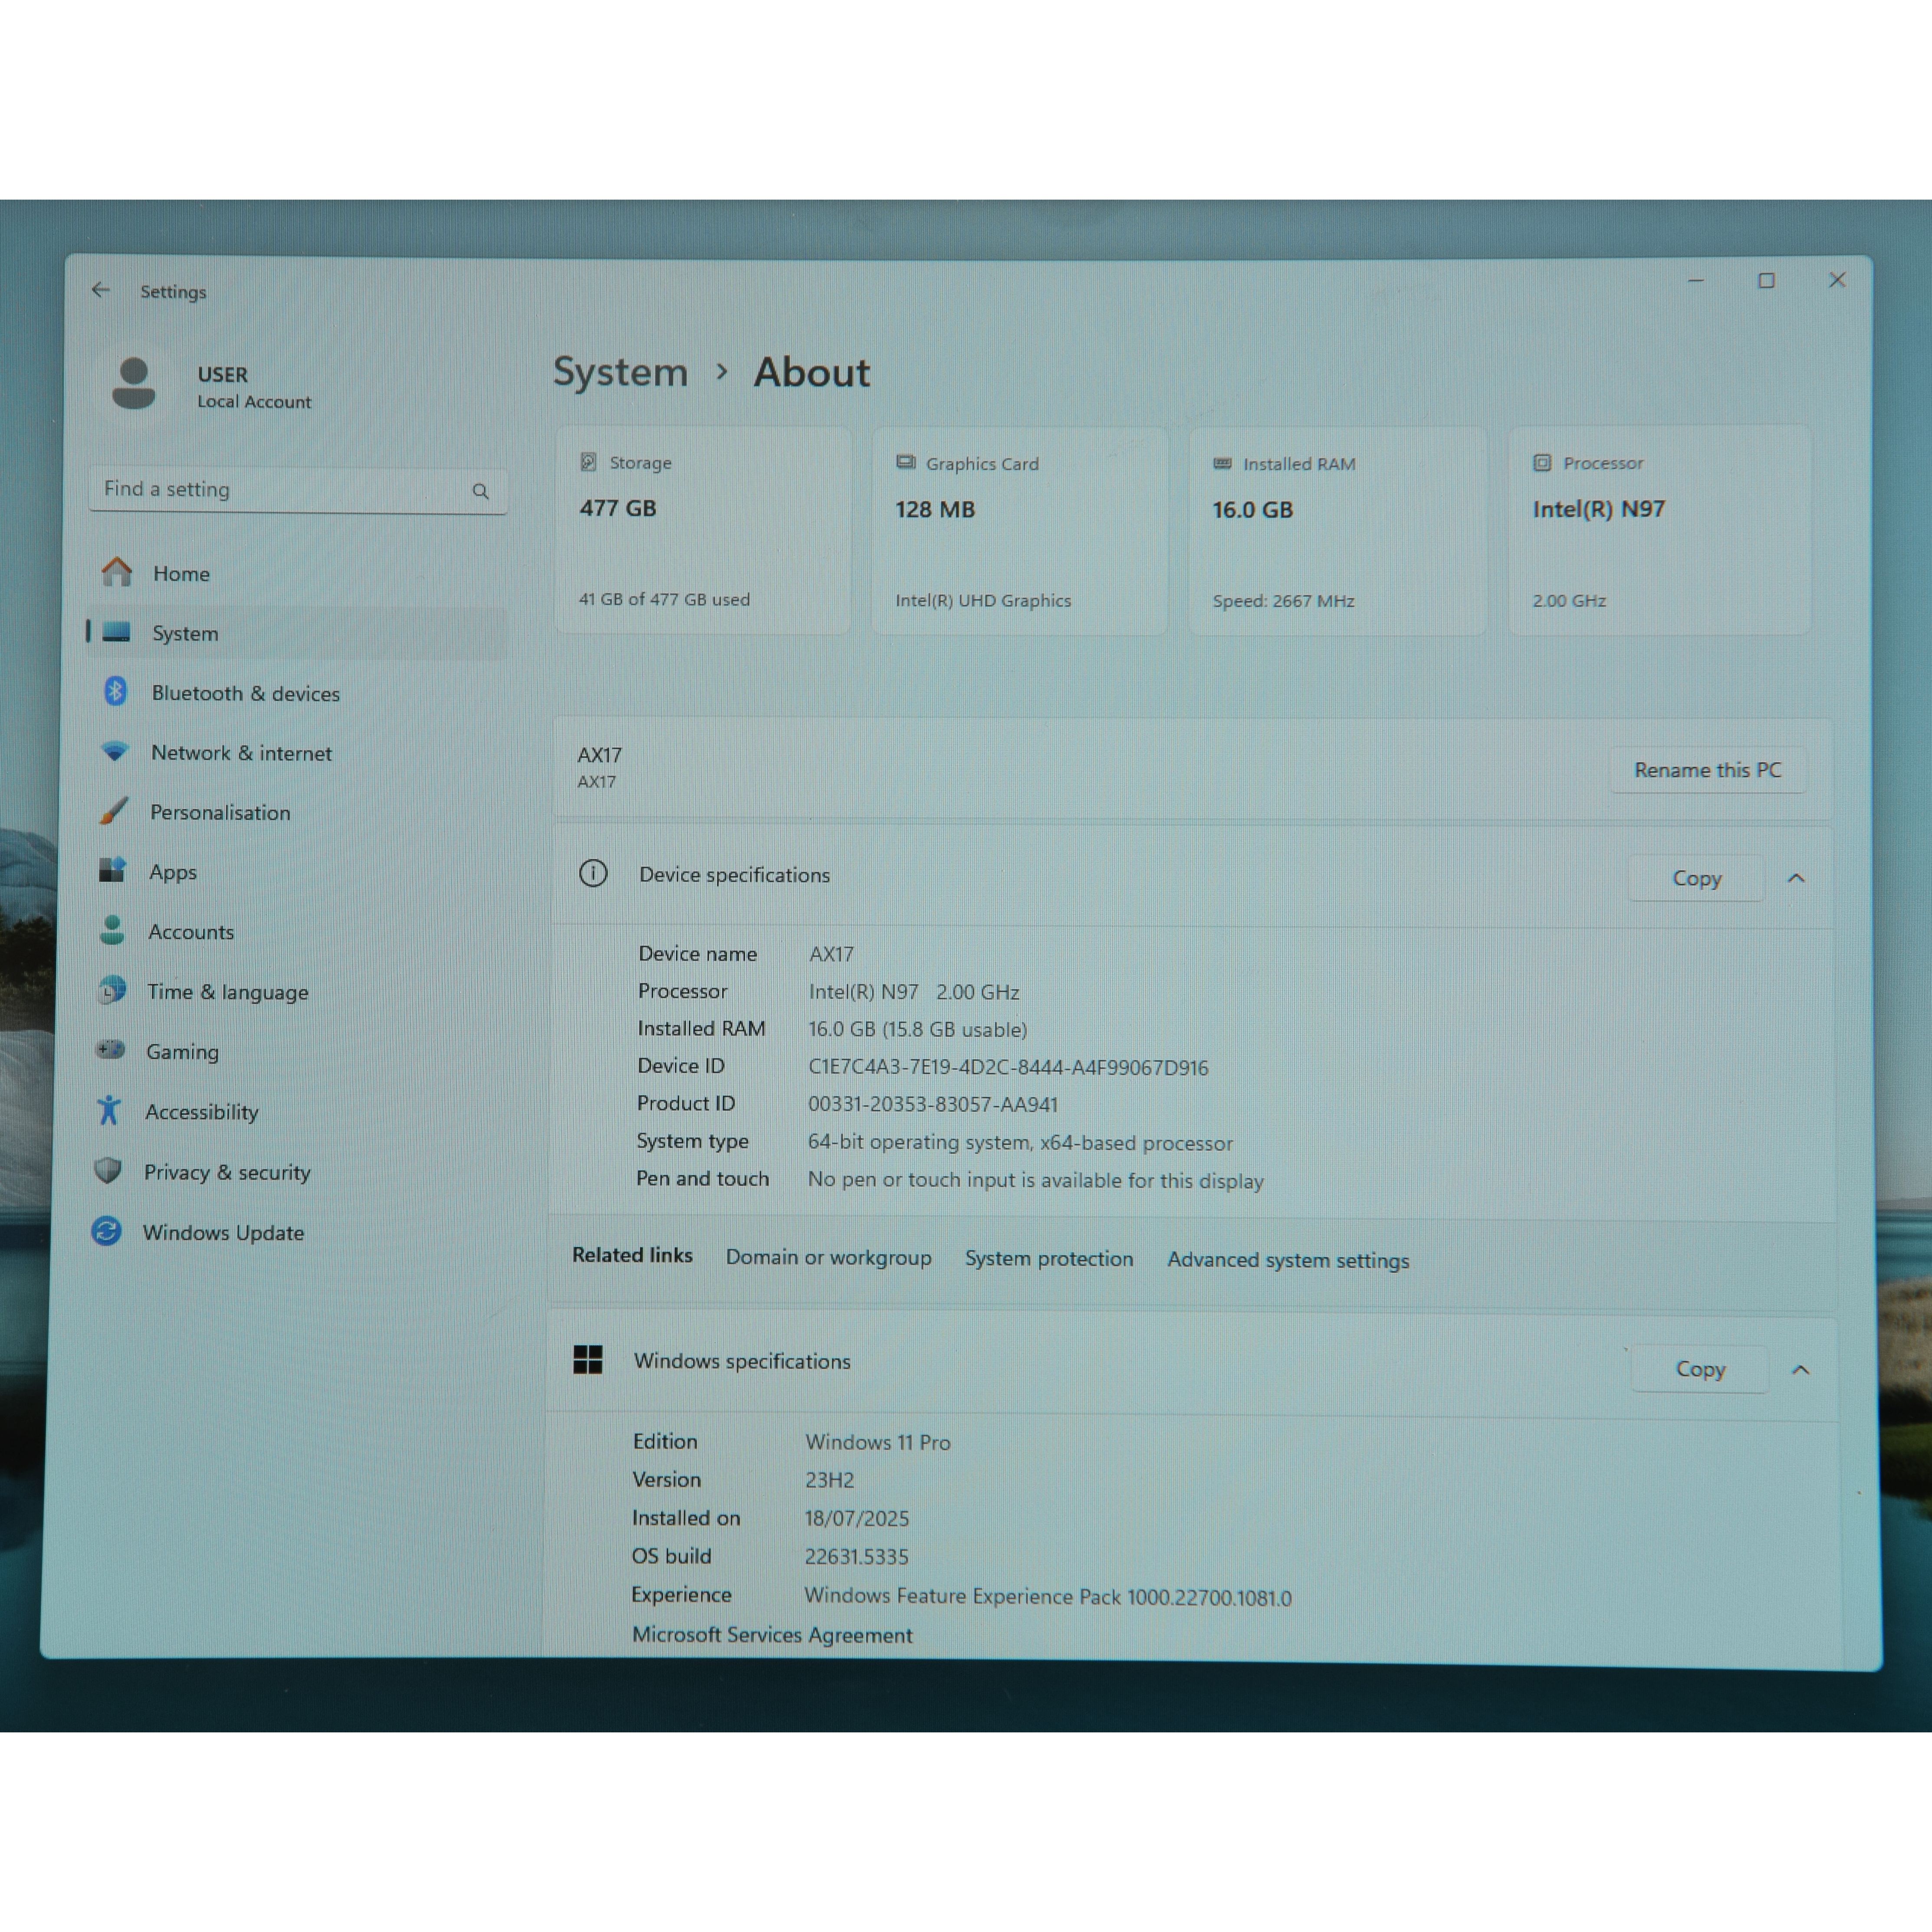Click the Network wifi icon

coord(115,751)
